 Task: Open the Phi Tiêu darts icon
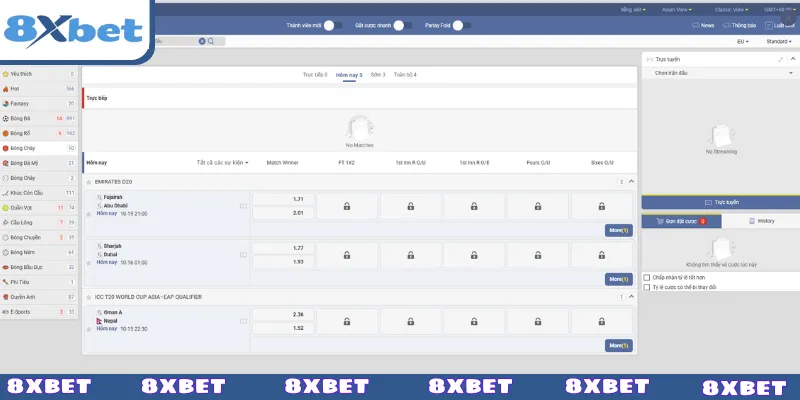point(6,282)
